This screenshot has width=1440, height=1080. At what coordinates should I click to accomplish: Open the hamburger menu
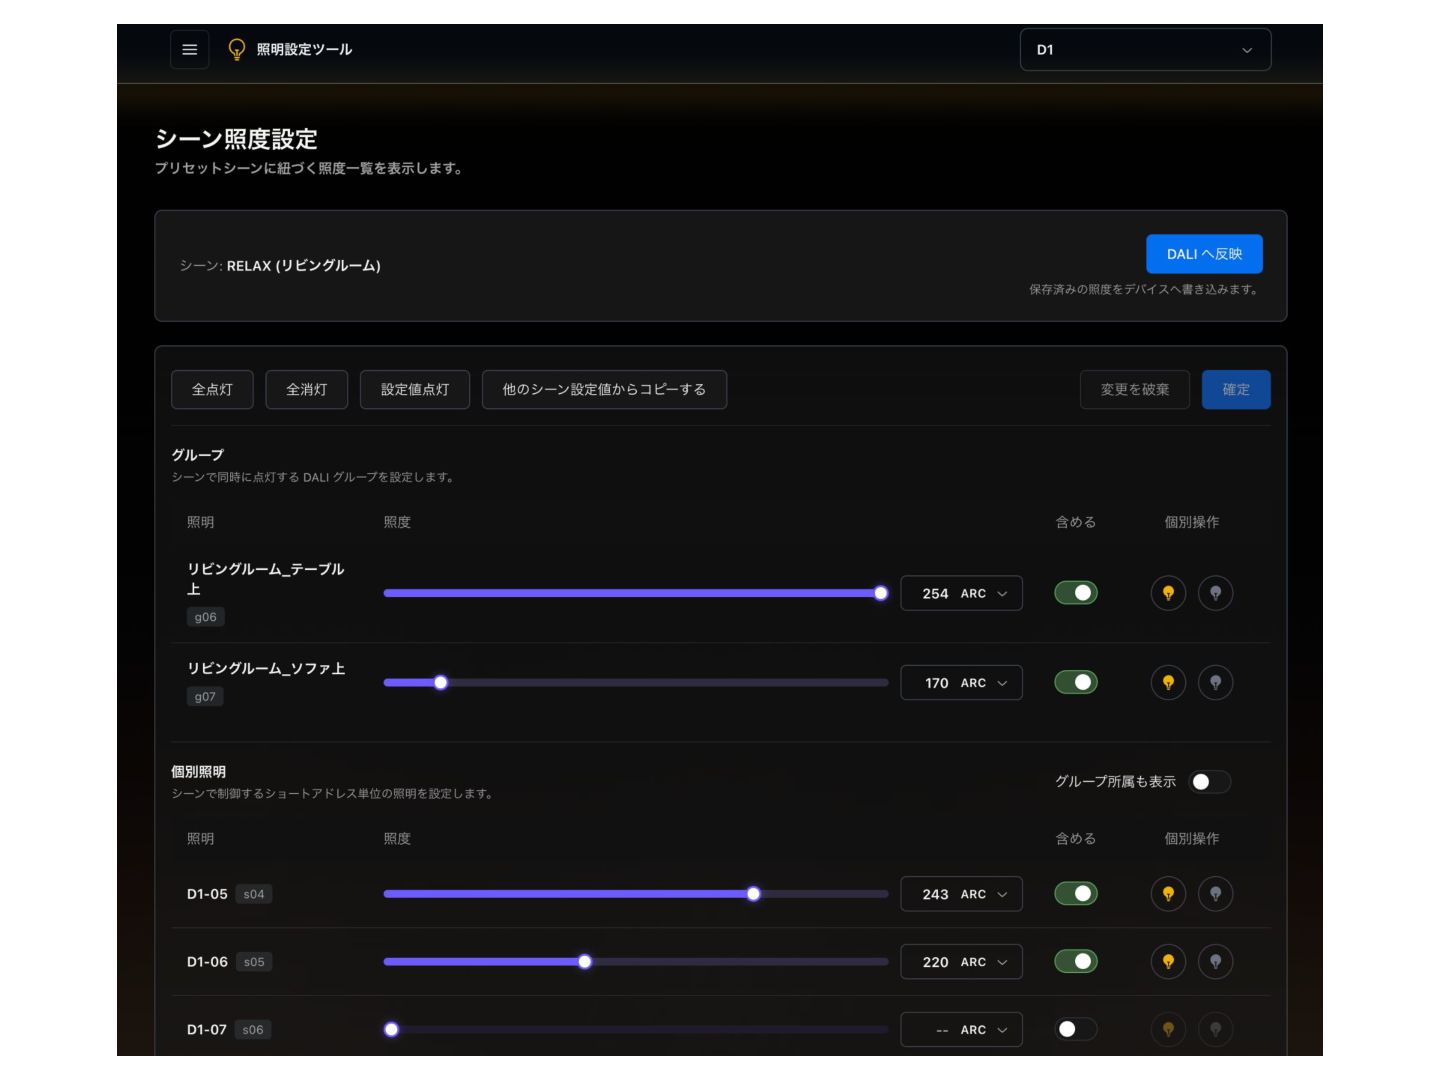(189, 49)
